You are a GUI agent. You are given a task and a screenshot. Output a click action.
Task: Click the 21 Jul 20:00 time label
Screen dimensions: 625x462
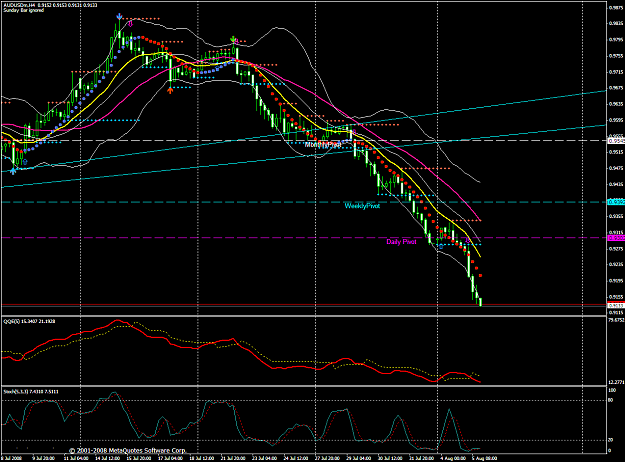(233, 458)
